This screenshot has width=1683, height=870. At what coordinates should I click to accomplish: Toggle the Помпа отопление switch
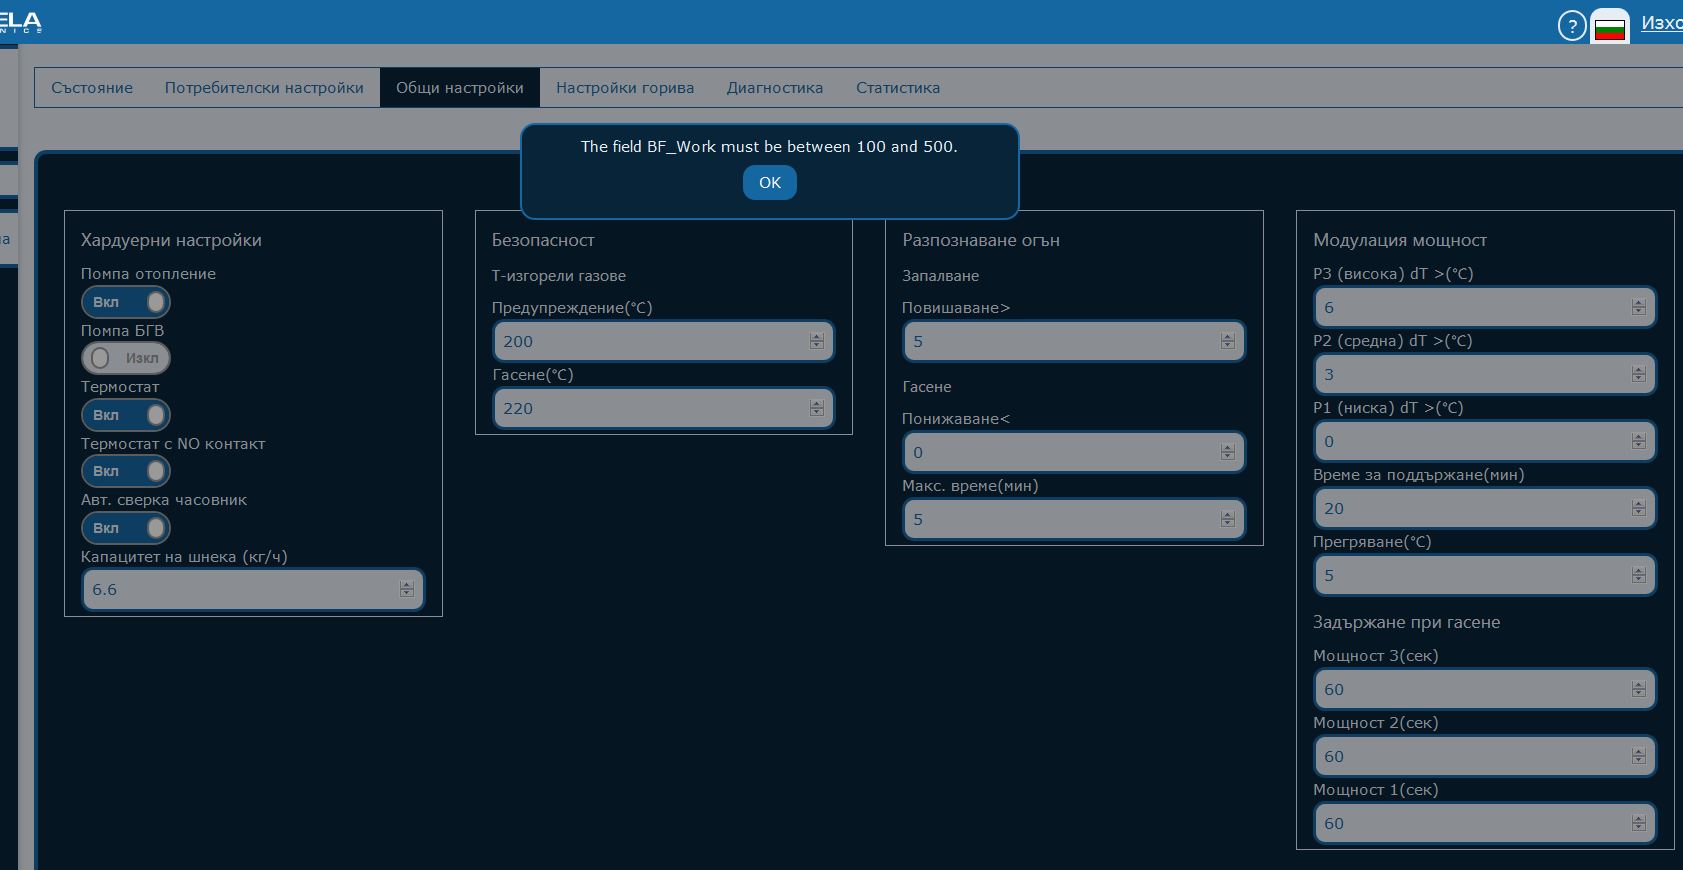tap(126, 302)
